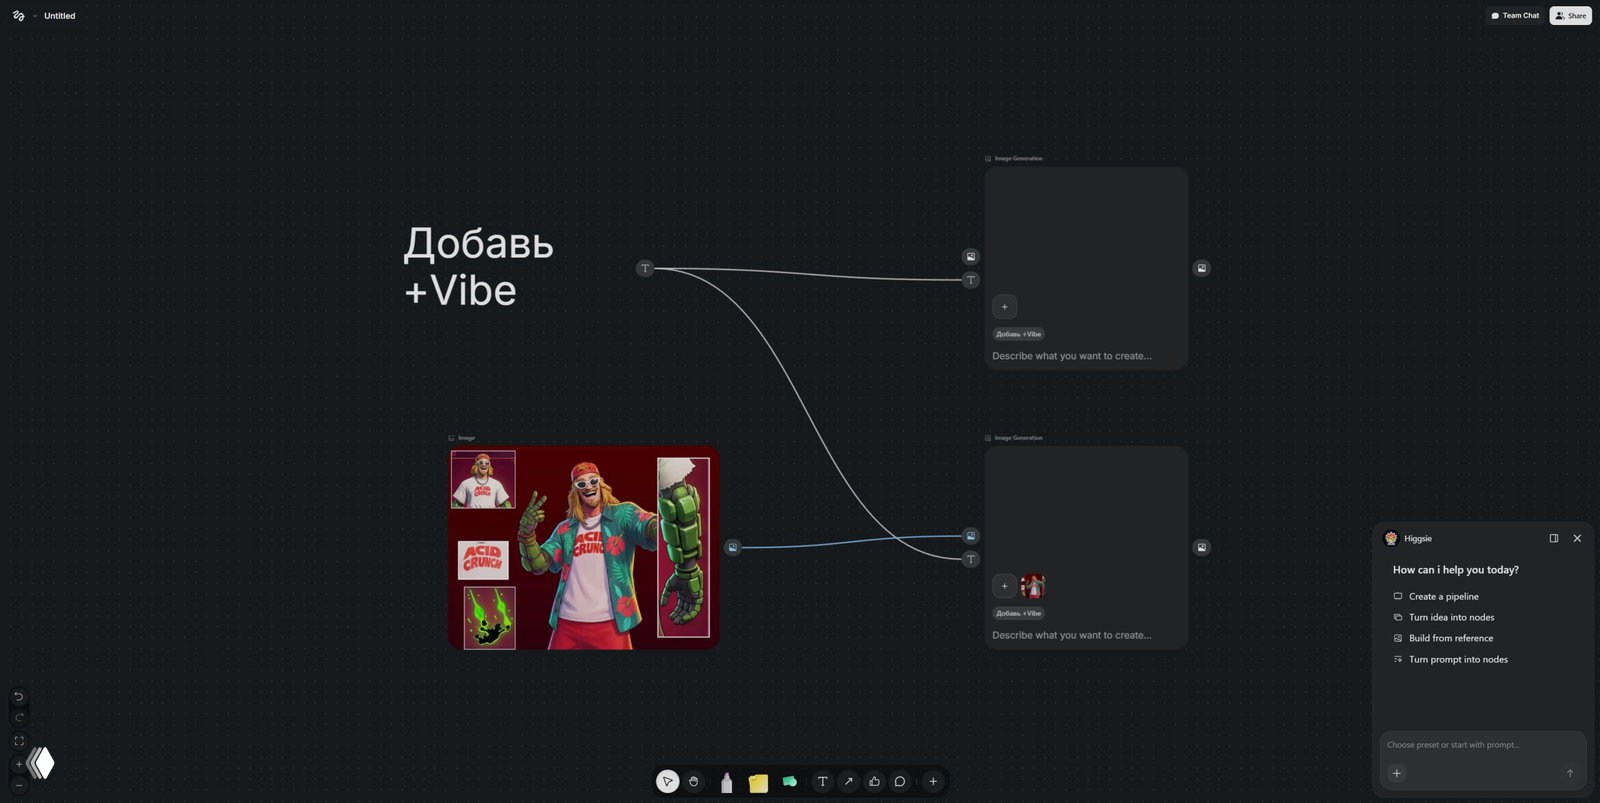Focus the Higgsie prompt input field
This screenshot has width=1600, height=803.
1482,745
